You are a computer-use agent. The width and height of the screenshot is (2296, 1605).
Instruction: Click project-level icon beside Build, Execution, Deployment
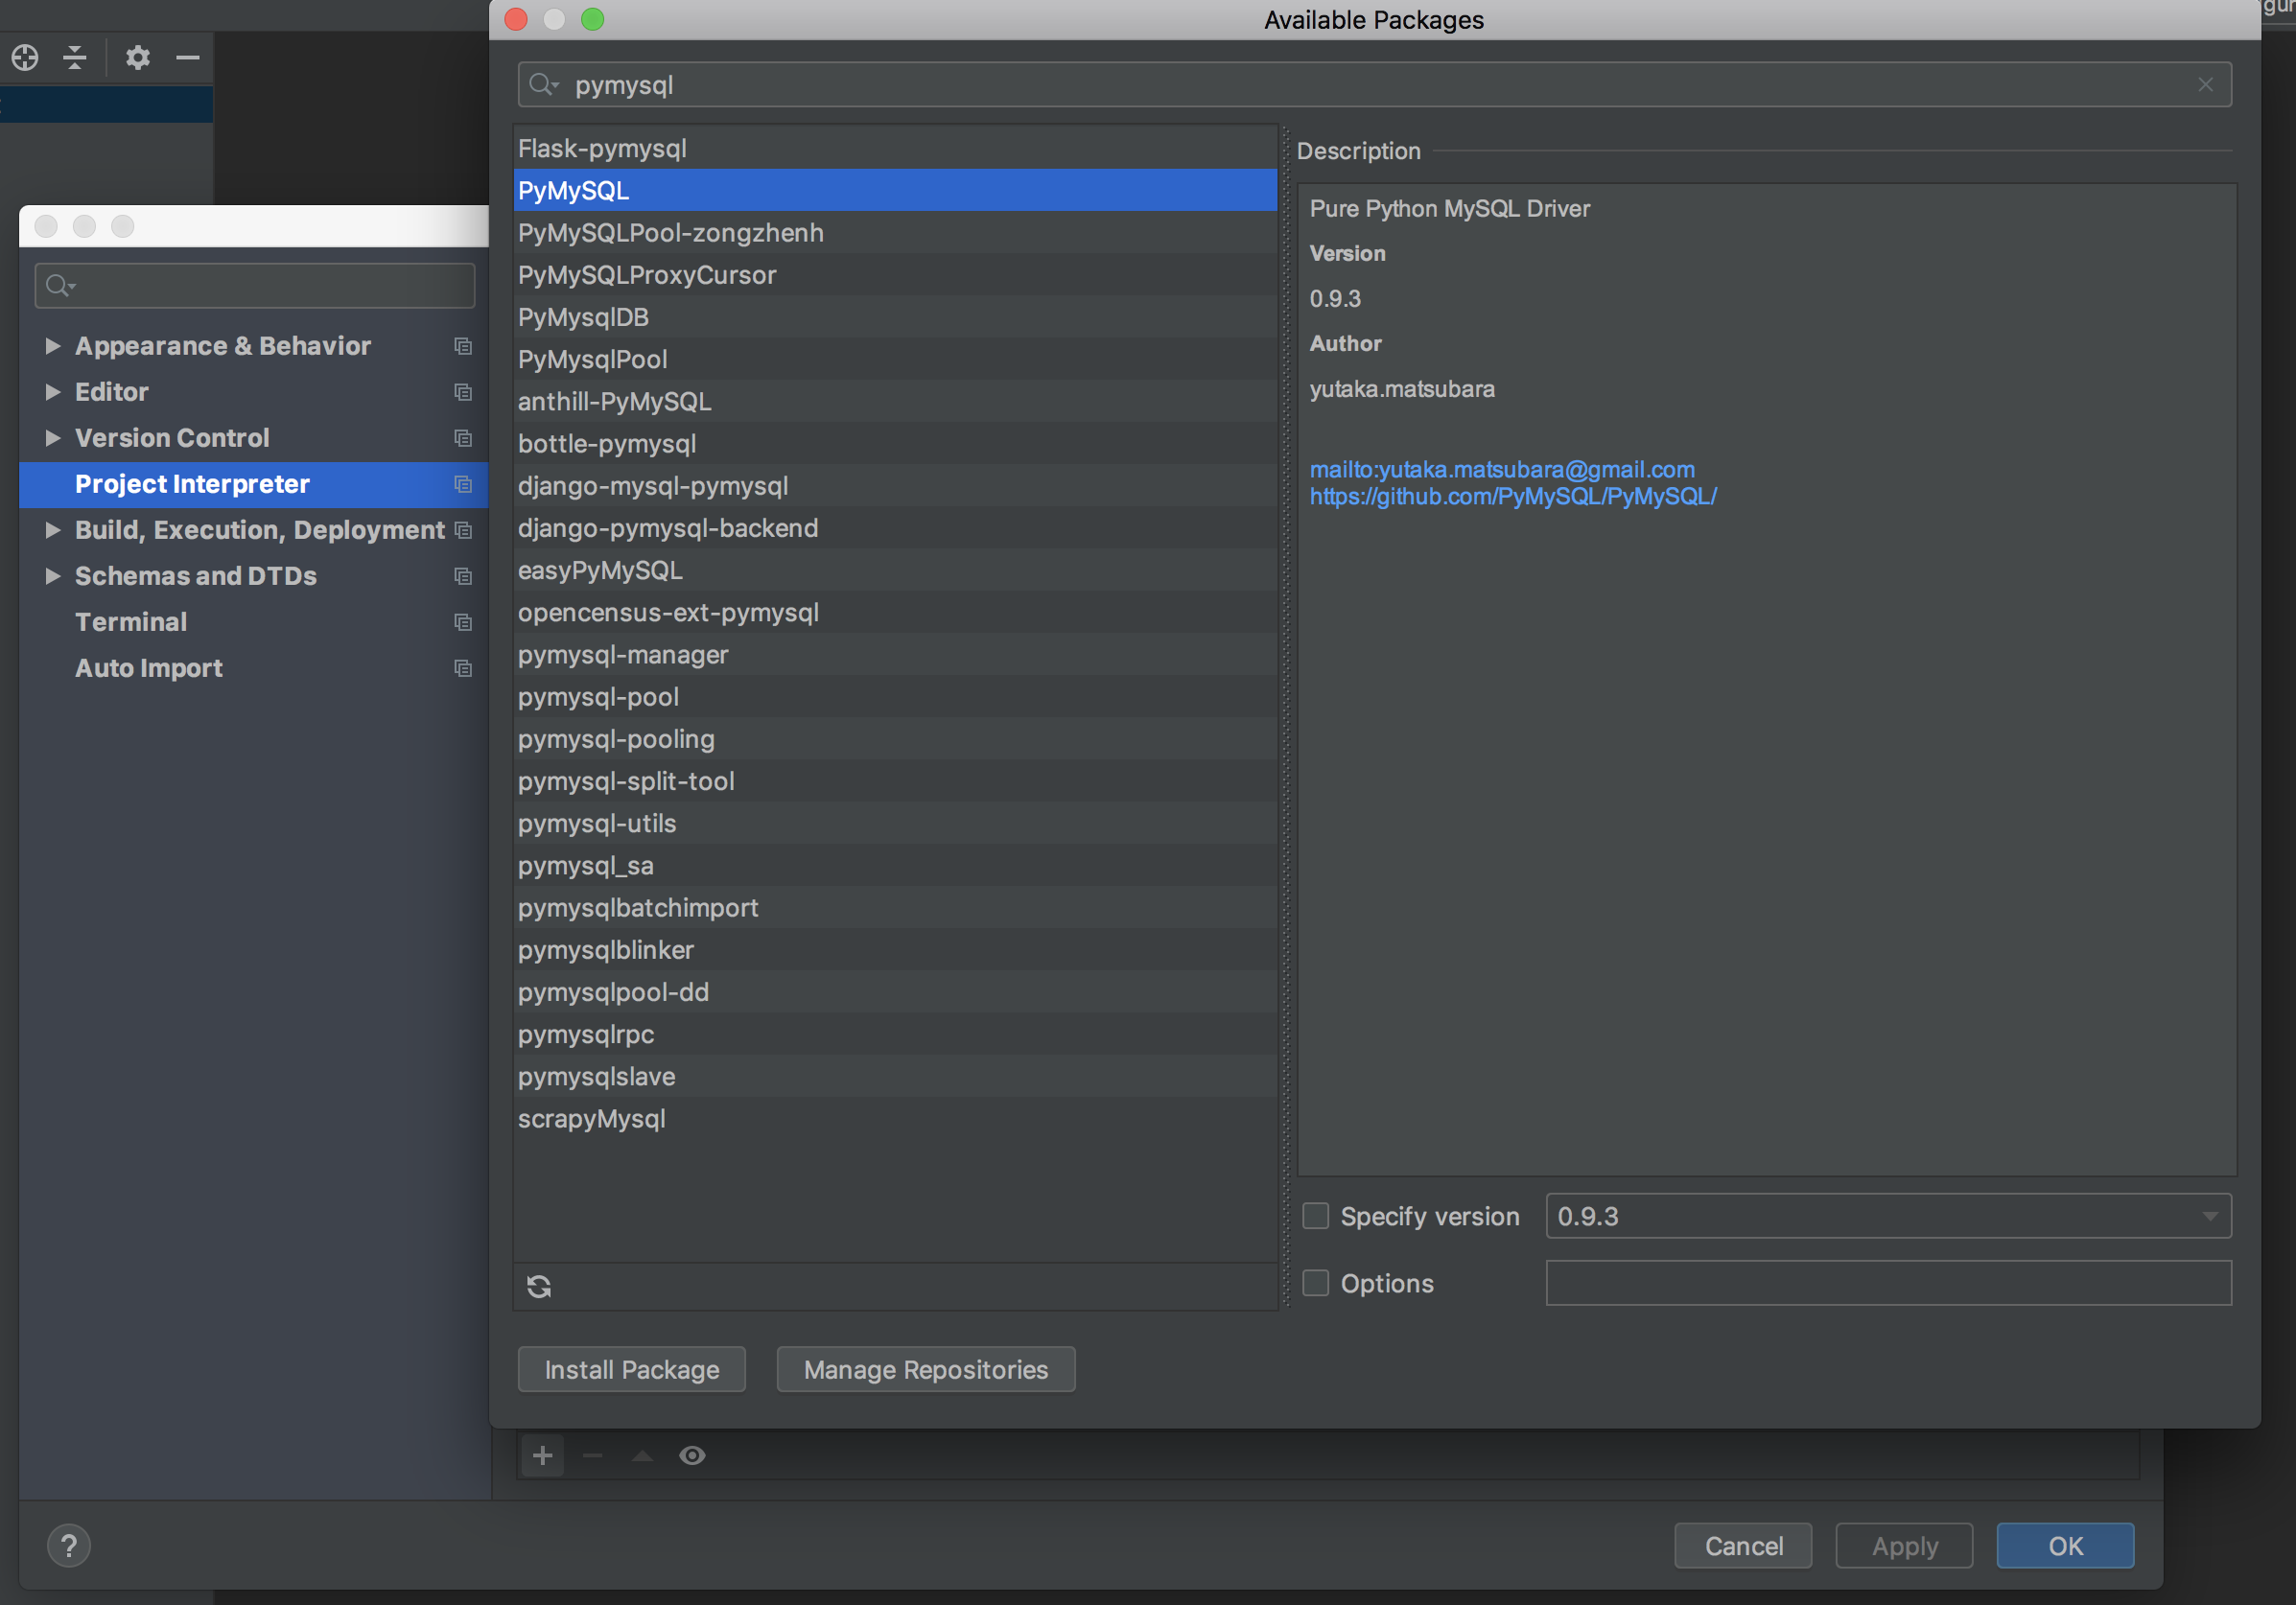[462, 530]
